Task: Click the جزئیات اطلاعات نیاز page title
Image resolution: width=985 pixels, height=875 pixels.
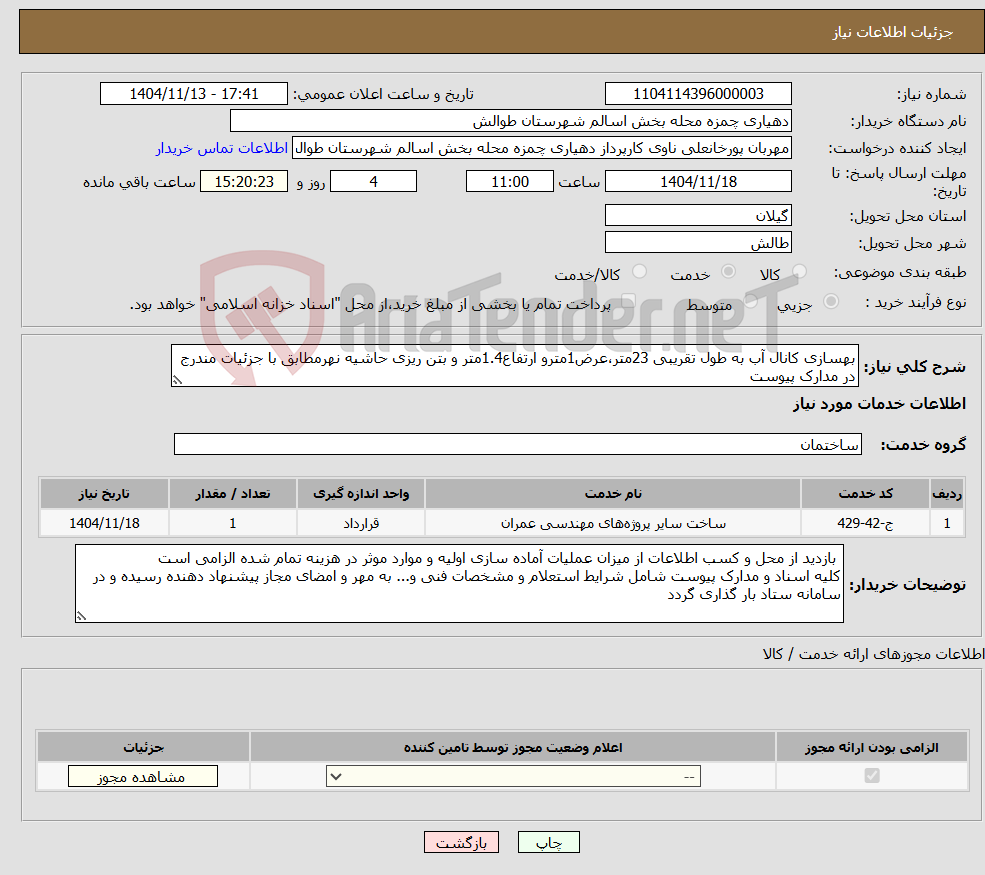Action: coord(893,32)
